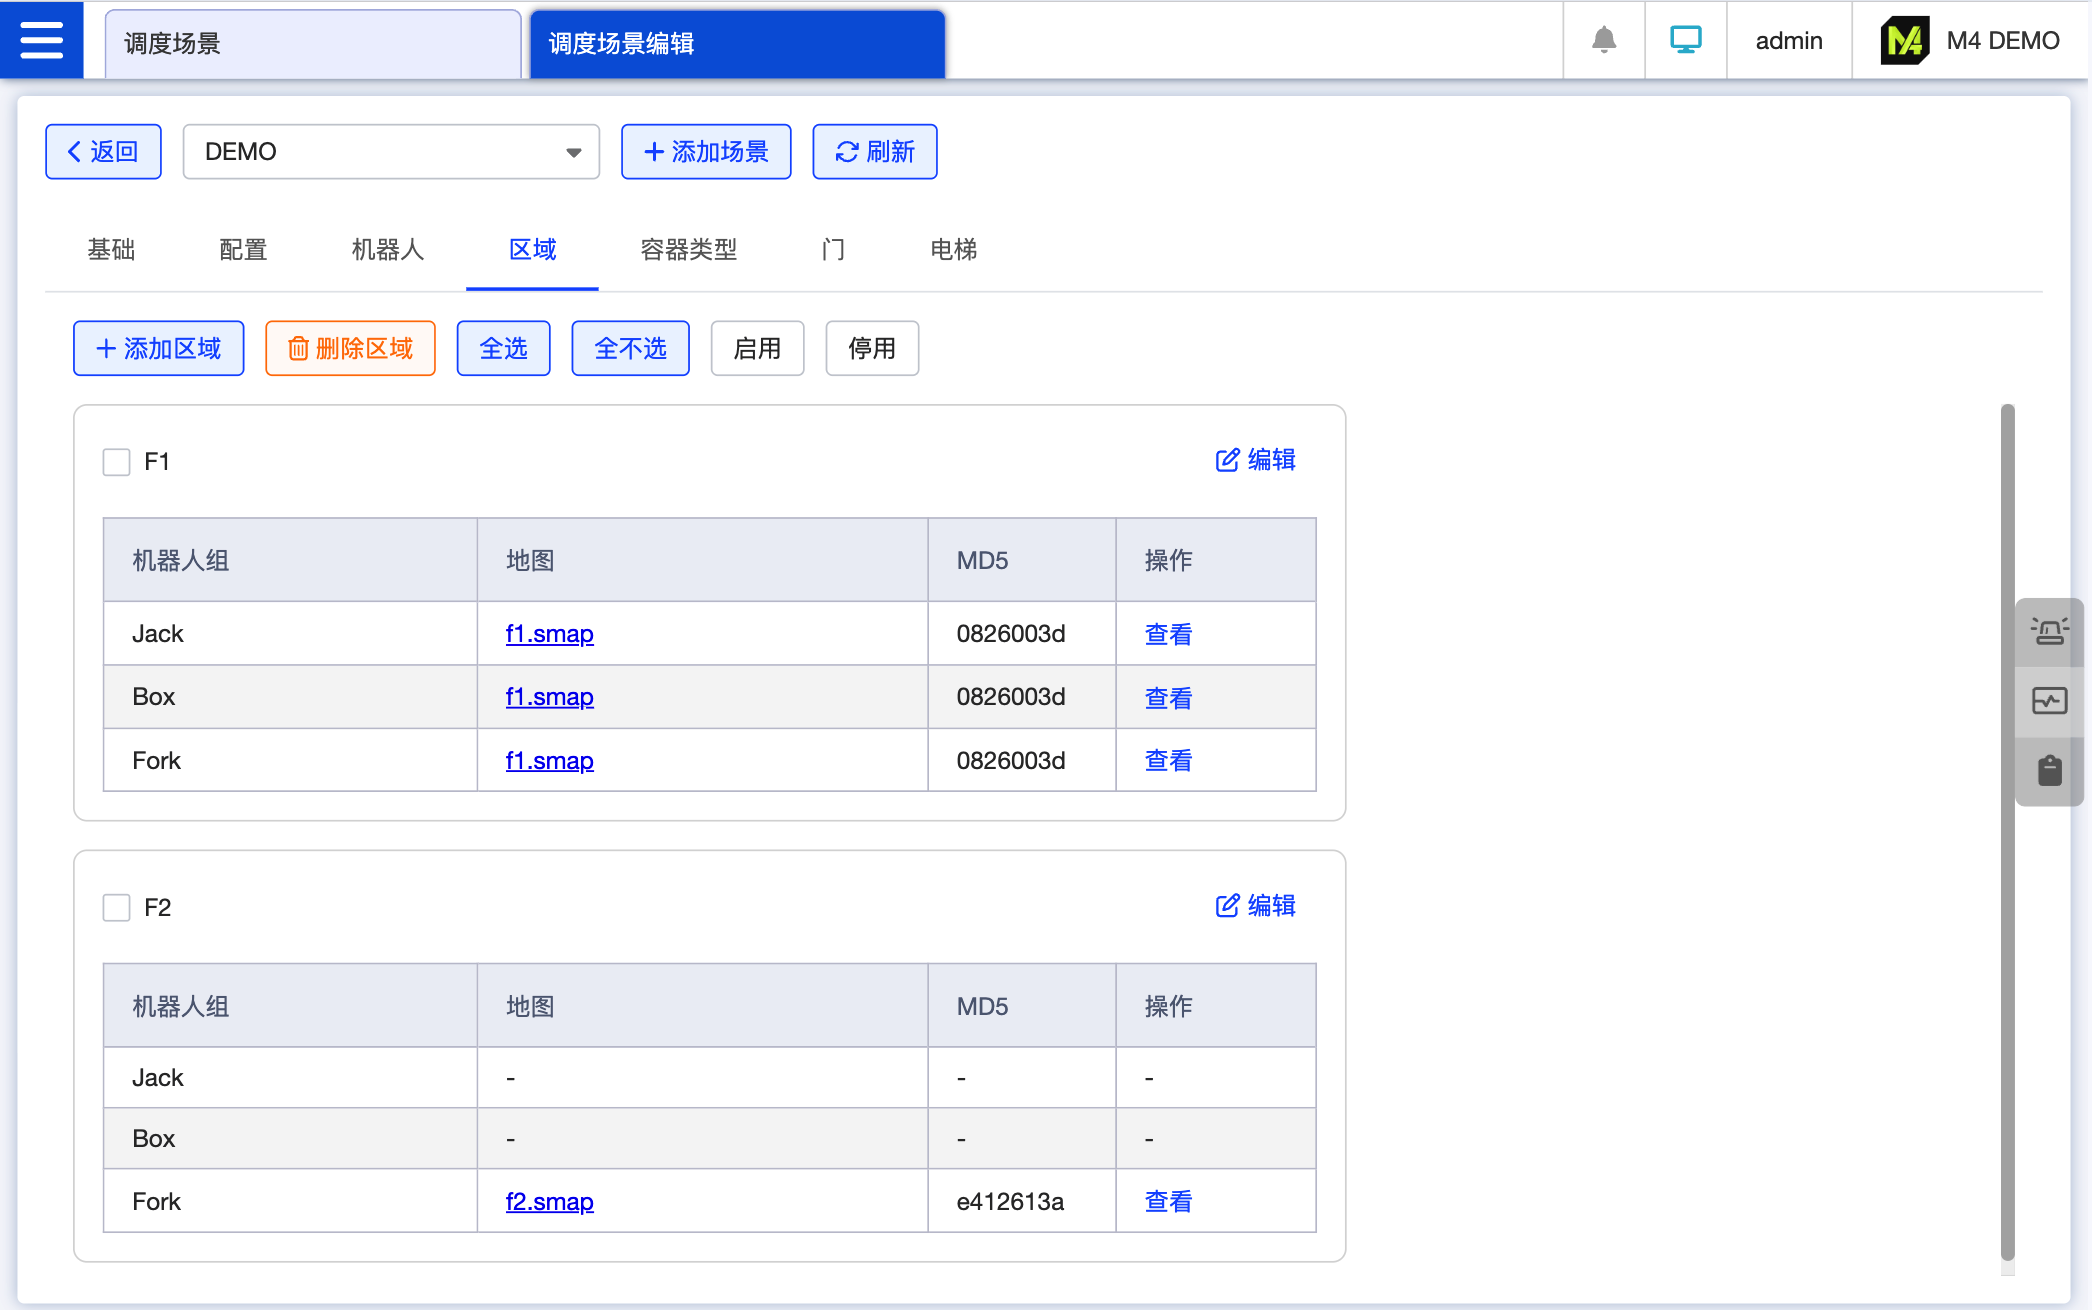Click the 添加区域 button
The image size is (2092, 1310).
pos(159,349)
